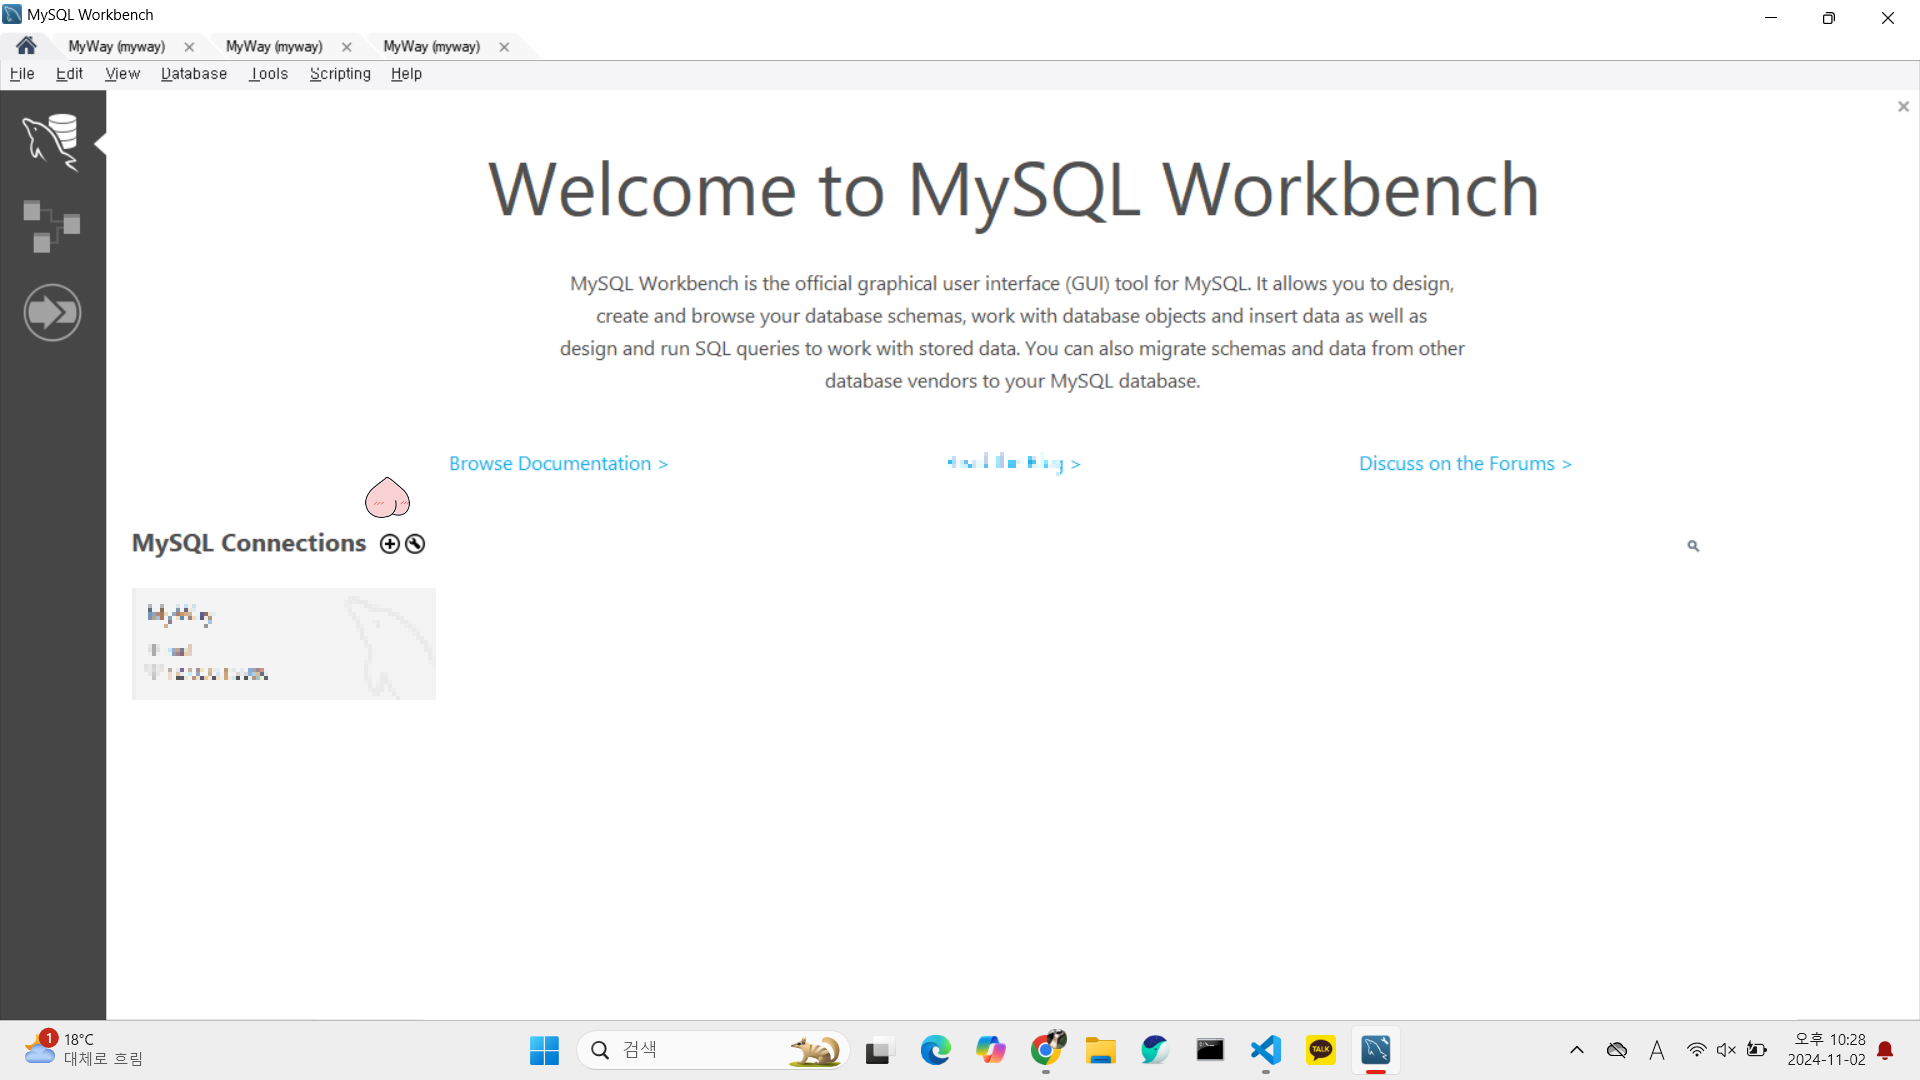Close the first MyWay (myway) tab
The height and width of the screenshot is (1080, 1920).
pyautogui.click(x=189, y=47)
